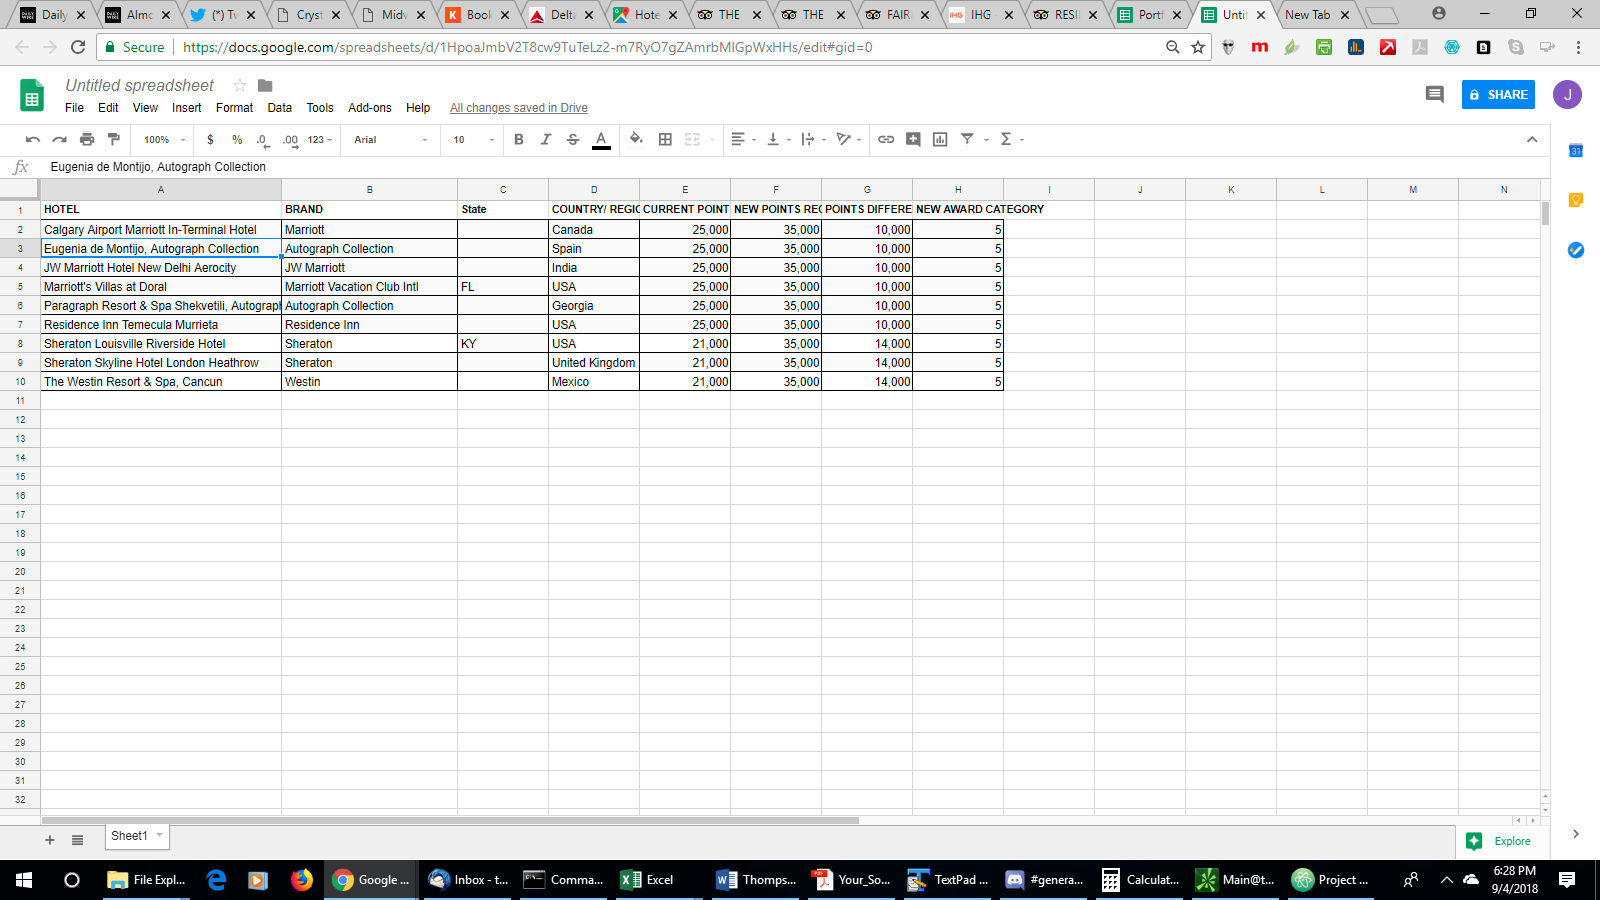This screenshot has width=1600, height=900.
Task: Open the borders tool
Action: point(665,139)
